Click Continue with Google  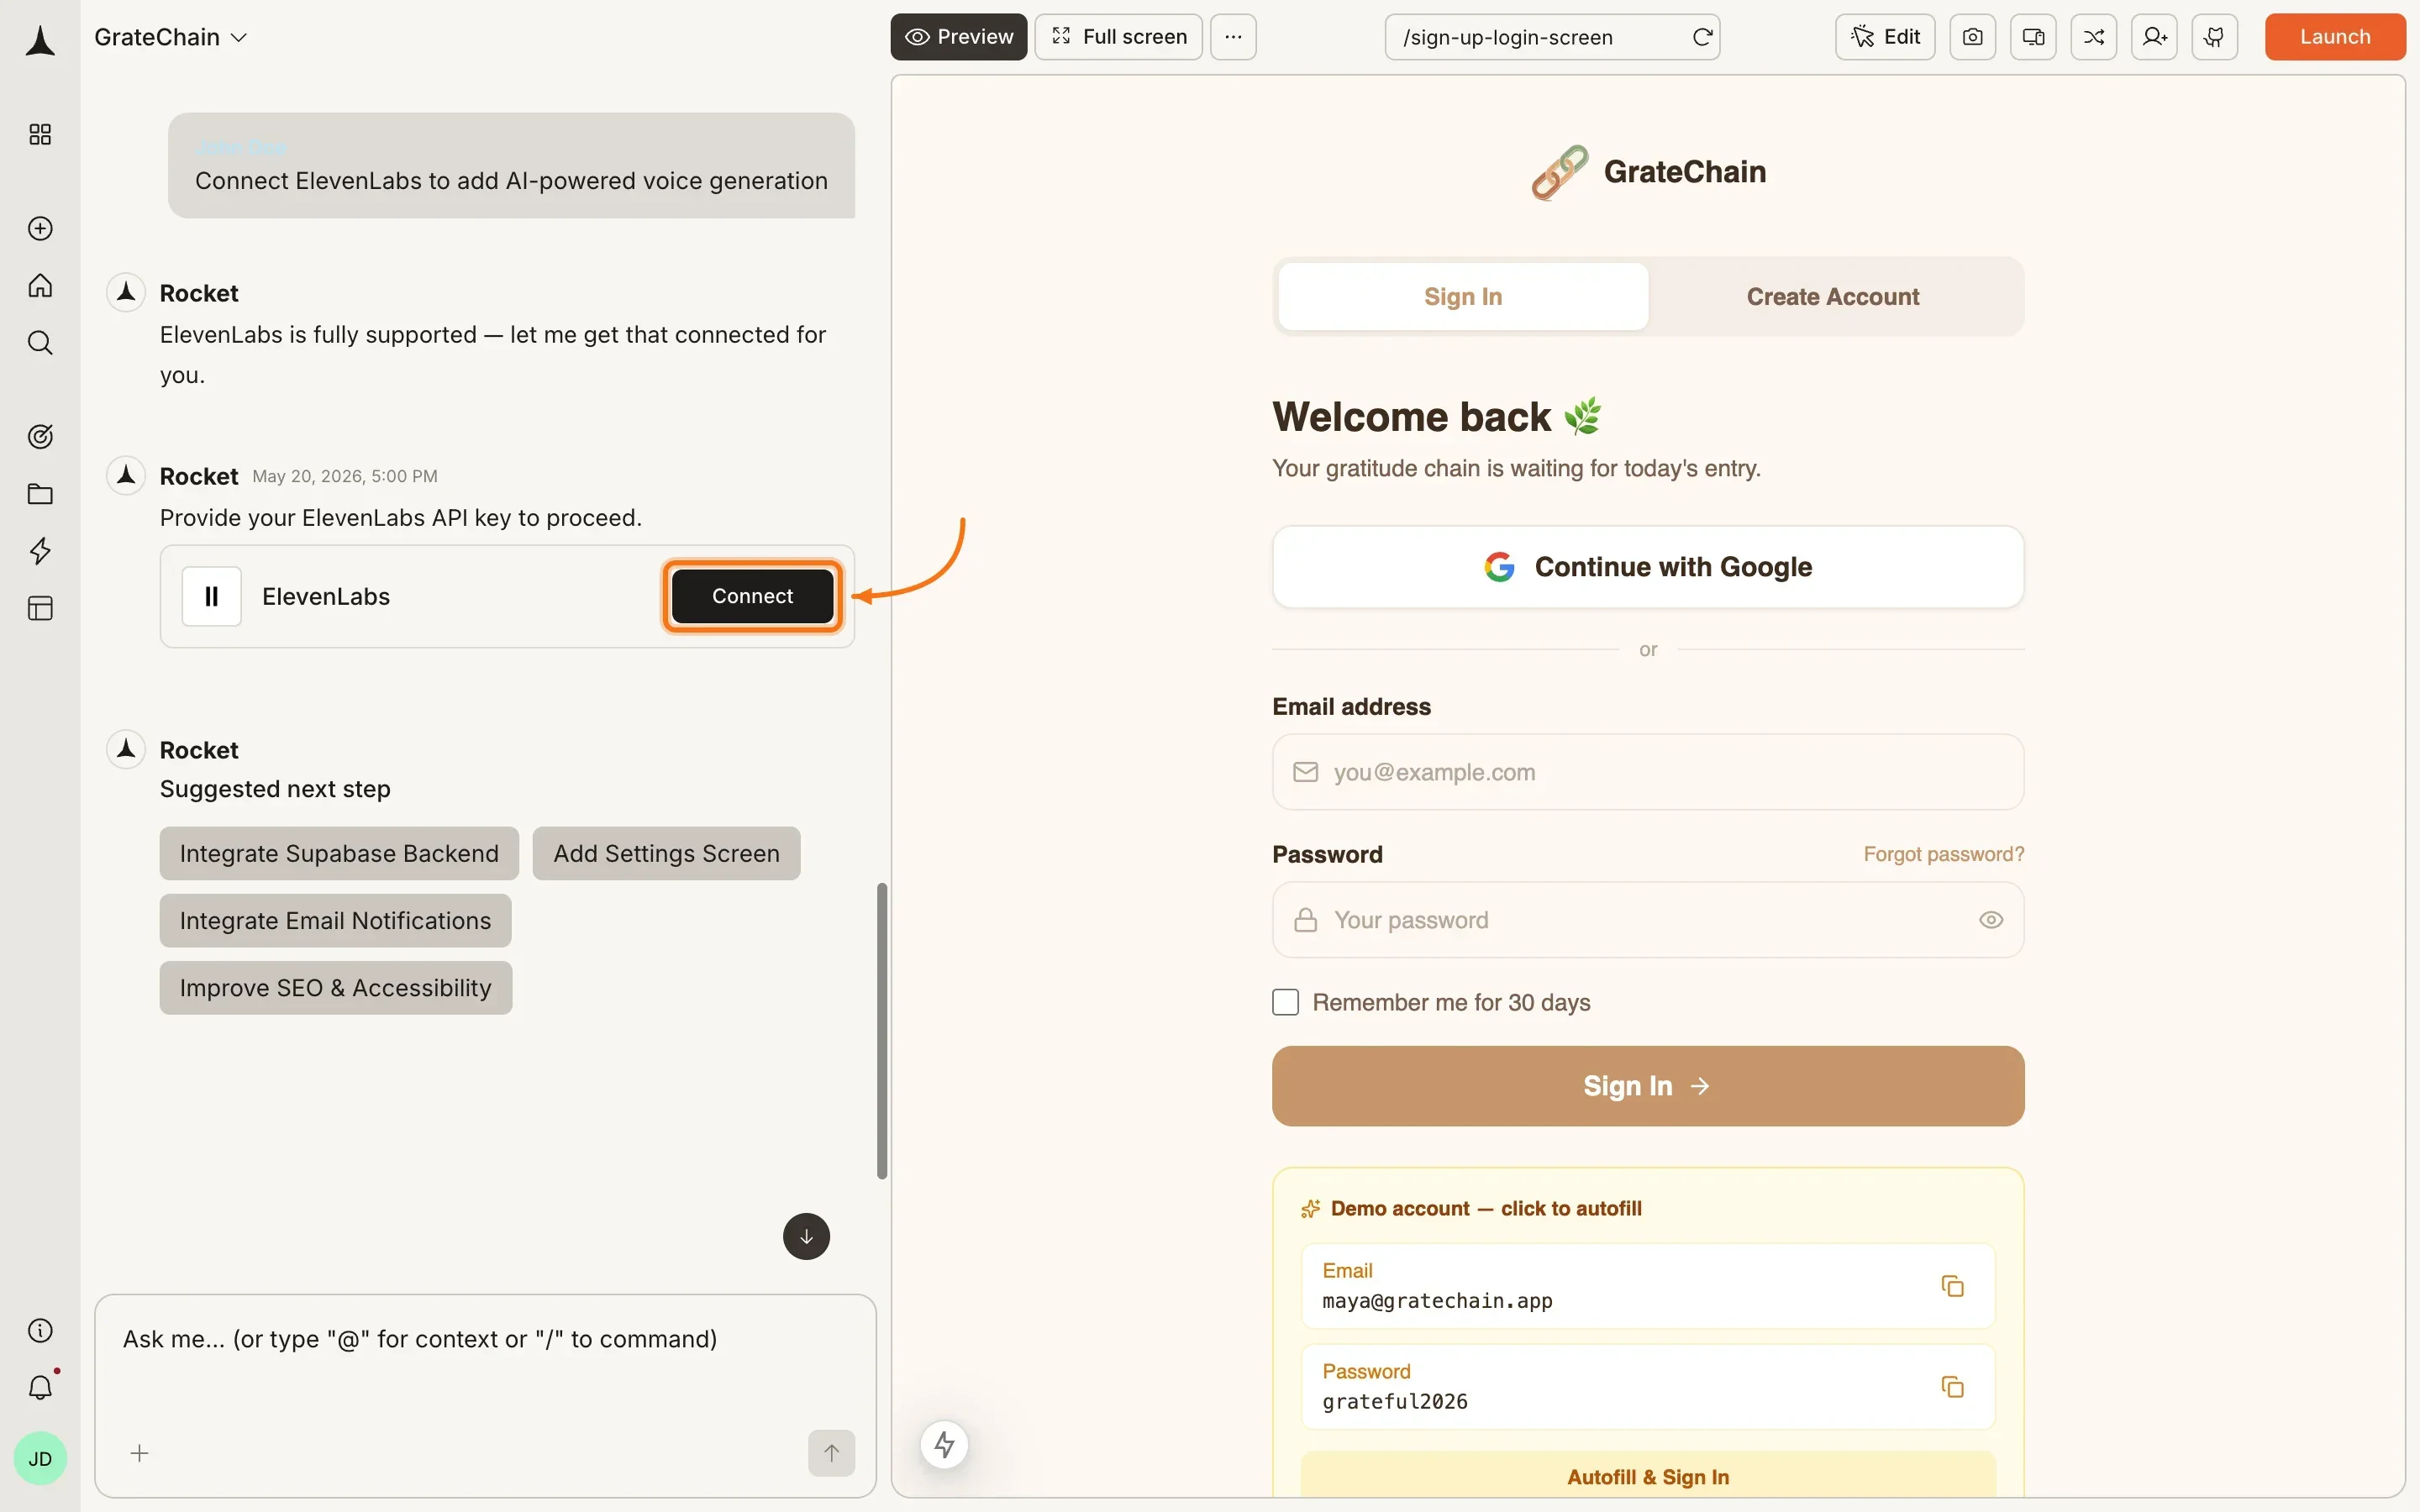1648,567
